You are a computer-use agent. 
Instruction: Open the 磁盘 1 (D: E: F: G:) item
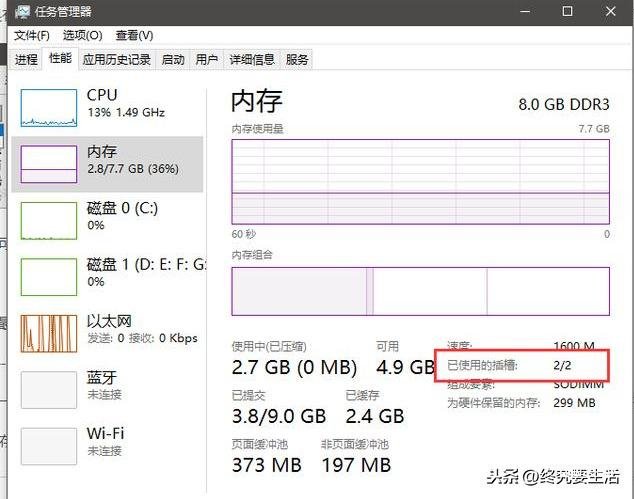coord(107,277)
